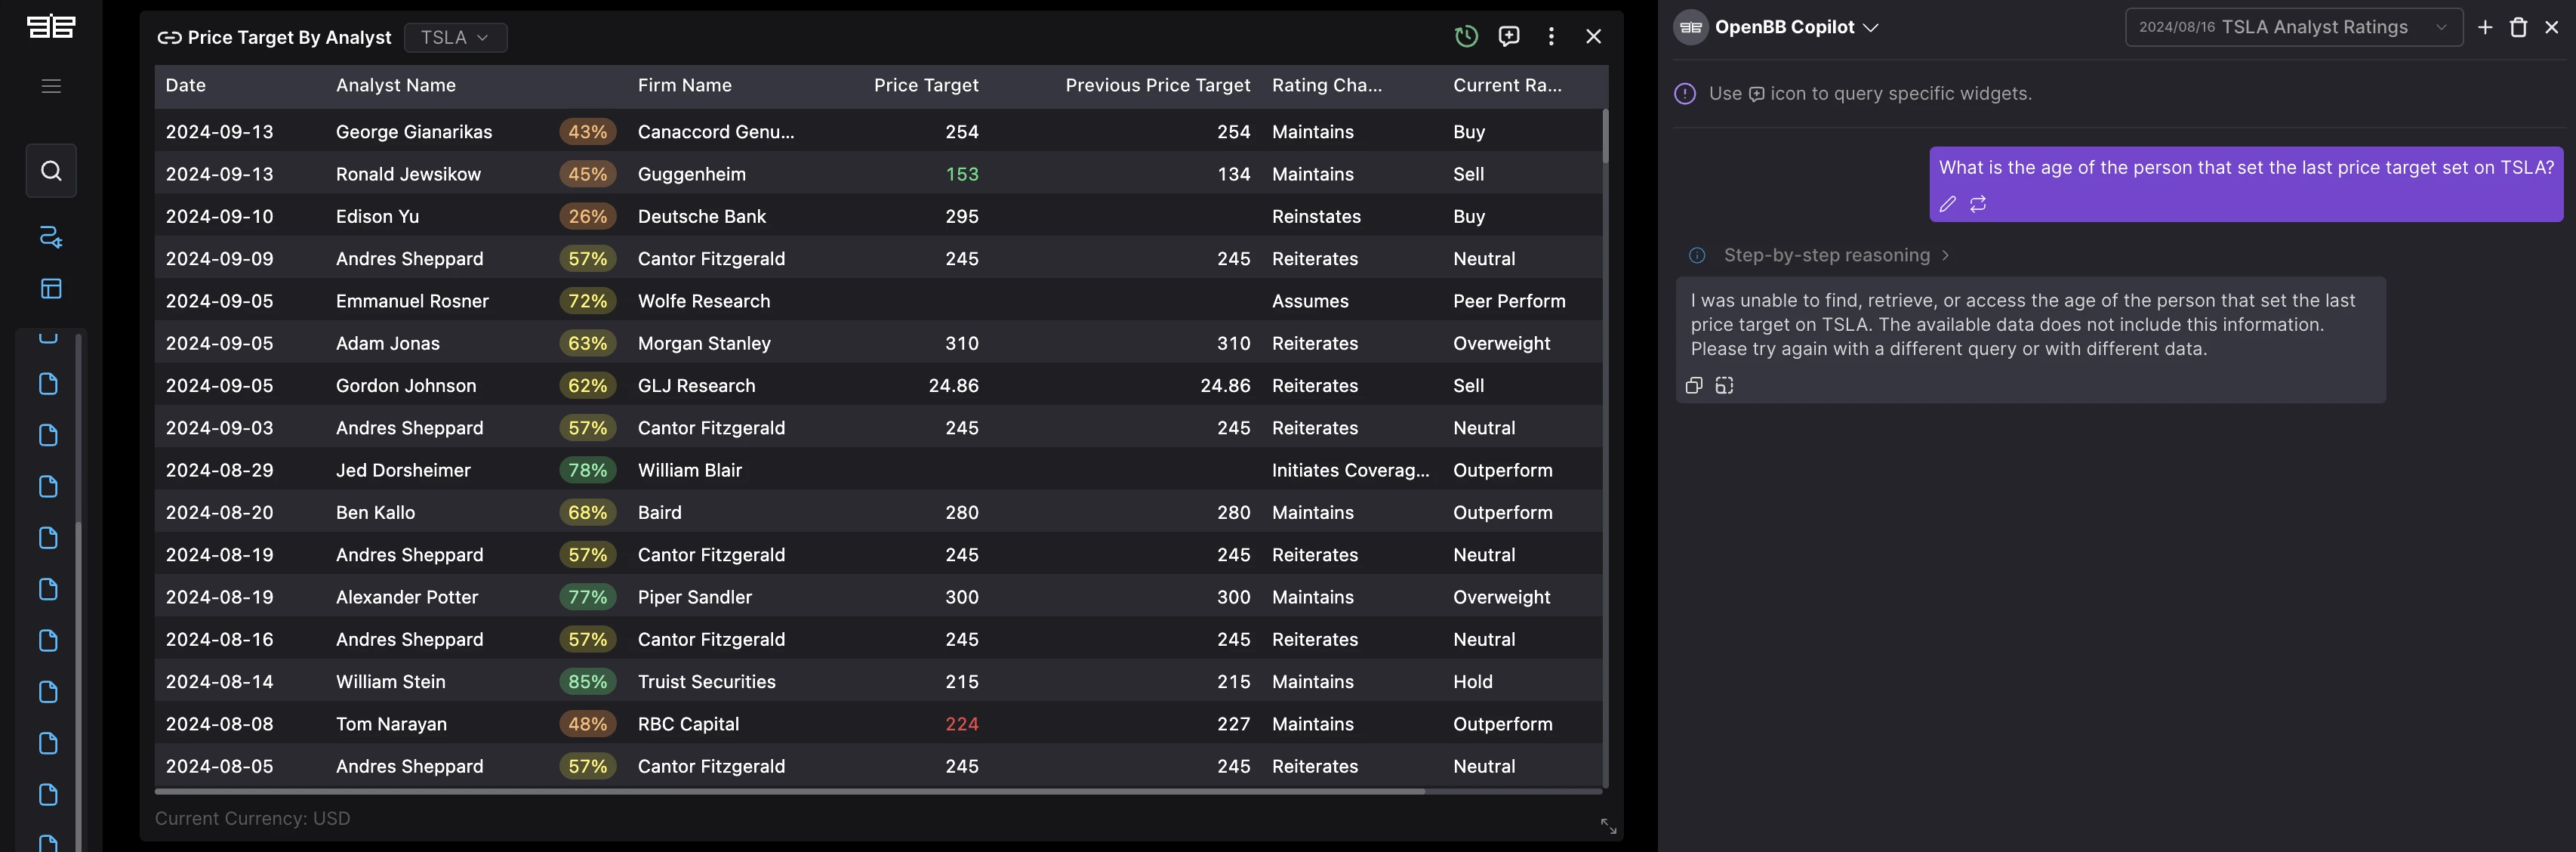The image size is (2576, 852).
Task: Click the widget resize handle at bottom-right corner
Action: click(x=1608, y=826)
